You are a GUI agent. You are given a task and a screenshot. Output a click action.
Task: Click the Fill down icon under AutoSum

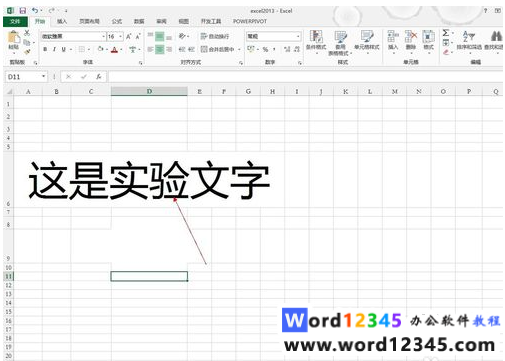point(446,42)
